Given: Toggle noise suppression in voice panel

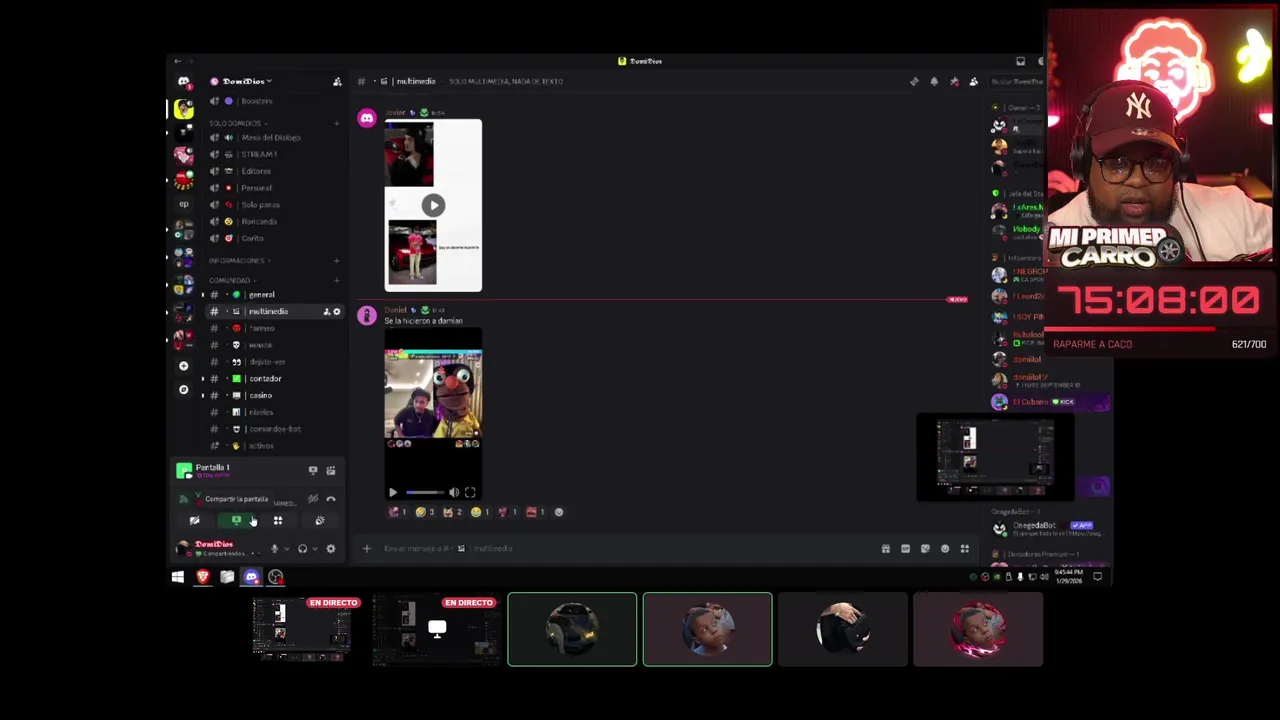Looking at the screenshot, I should pyautogui.click(x=313, y=499).
